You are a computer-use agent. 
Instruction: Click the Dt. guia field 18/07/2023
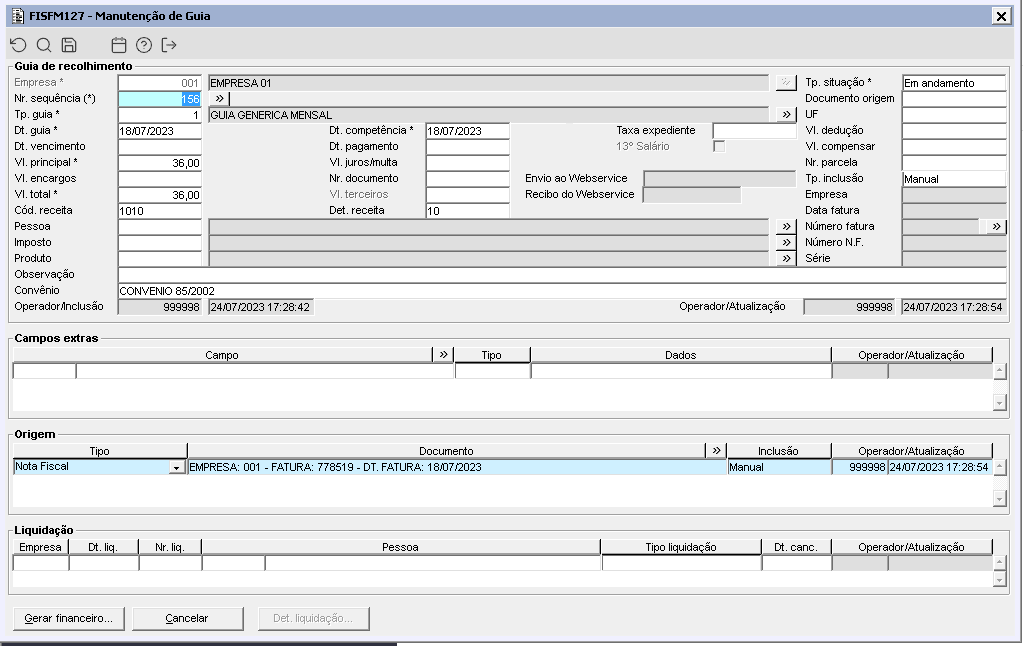[160, 131]
